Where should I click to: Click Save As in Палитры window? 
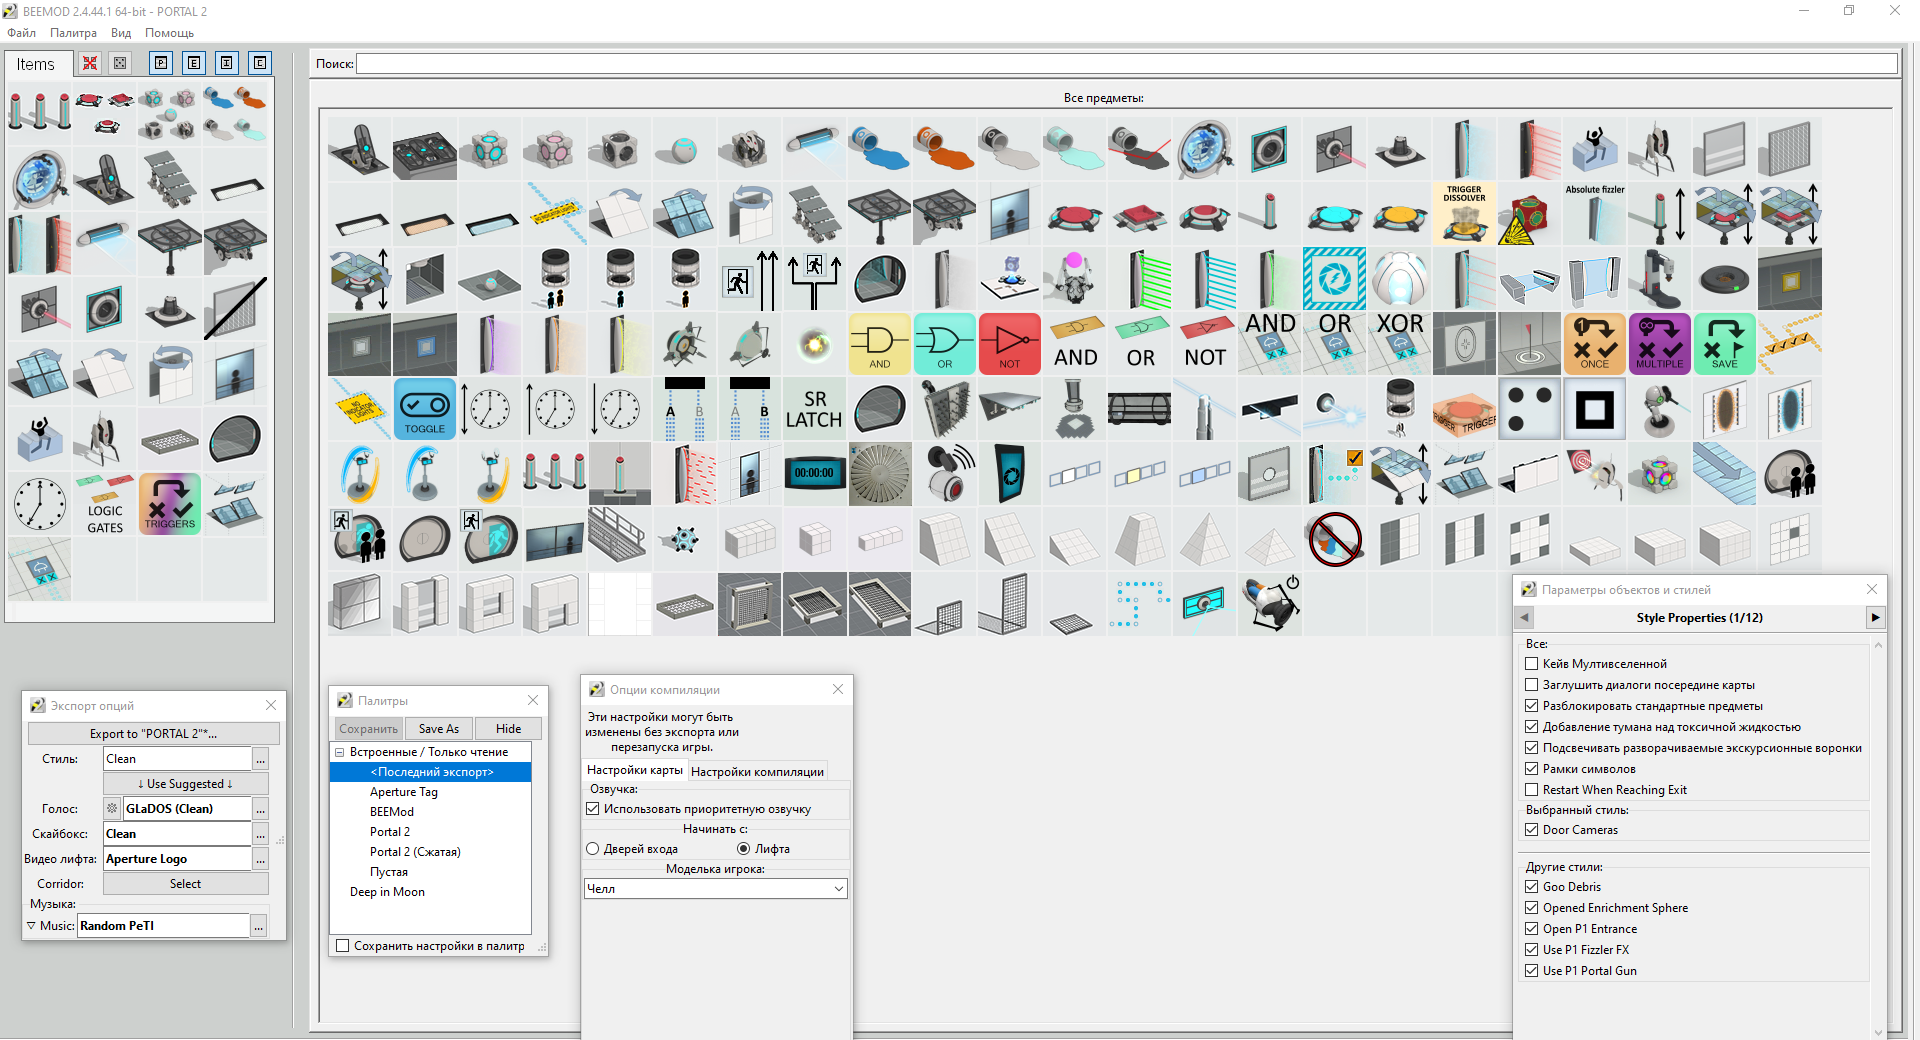[439, 729]
